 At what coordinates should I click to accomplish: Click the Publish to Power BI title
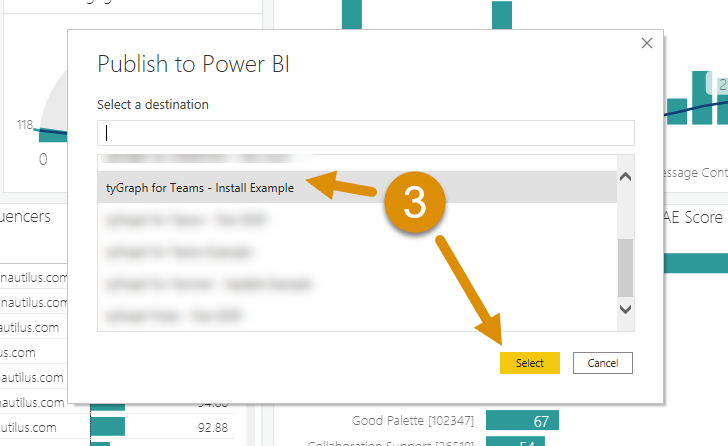coord(193,65)
